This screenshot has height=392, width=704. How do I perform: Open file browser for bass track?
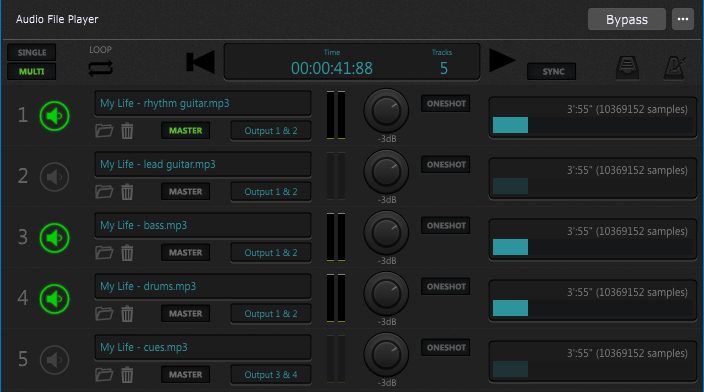pos(104,253)
